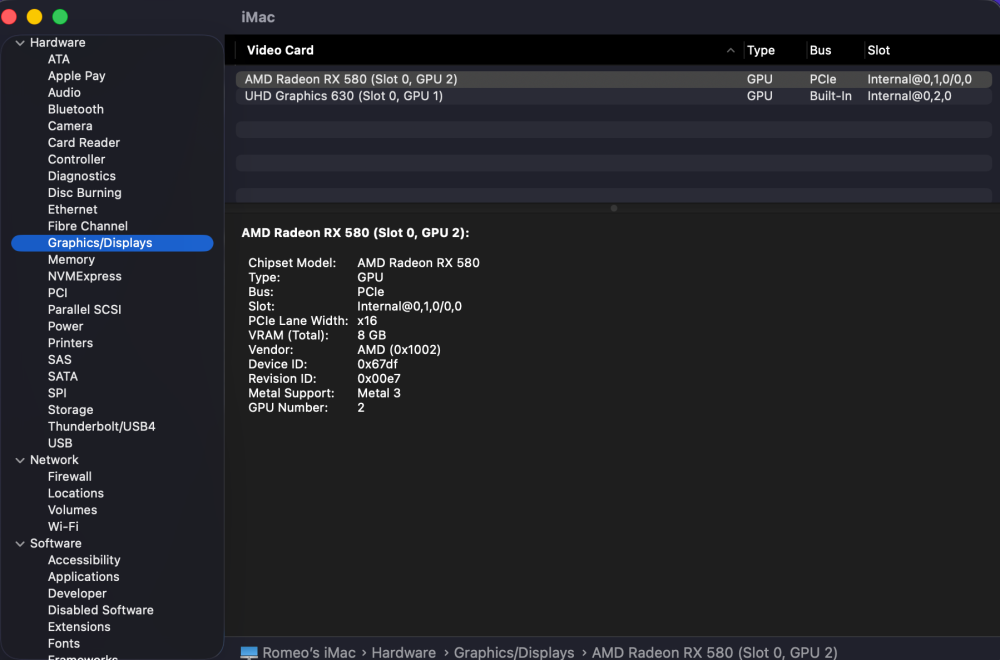This screenshot has height=660, width=1000.
Task: Collapse the Network section chevron
Action: pos(20,460)
